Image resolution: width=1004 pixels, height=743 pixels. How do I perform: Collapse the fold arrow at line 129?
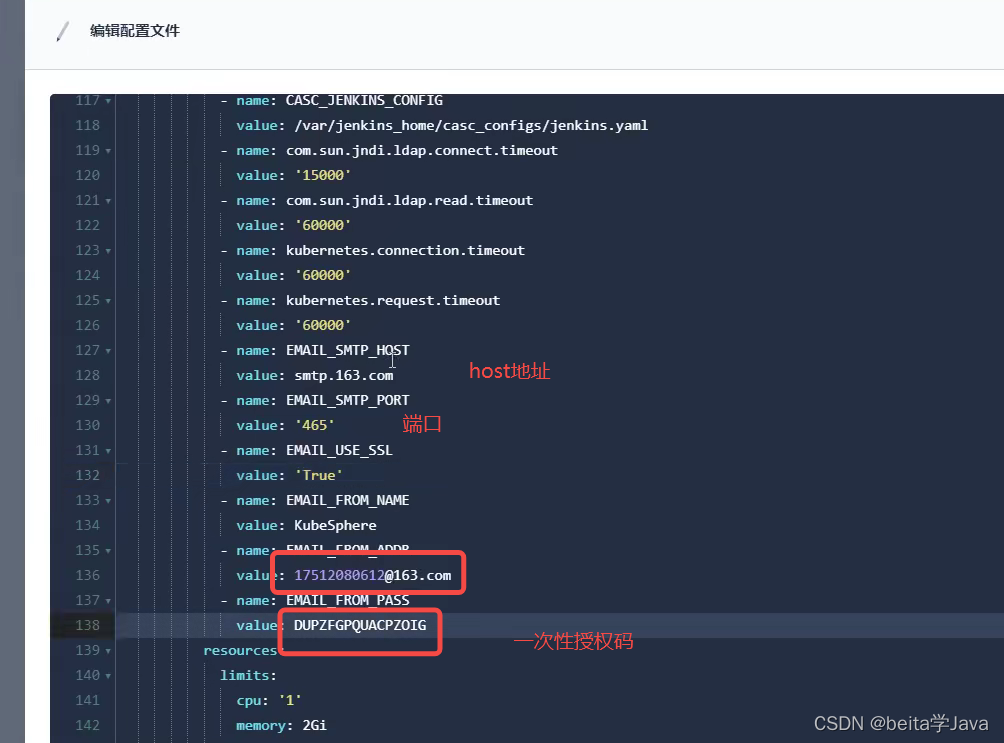[x=108, y=401]
